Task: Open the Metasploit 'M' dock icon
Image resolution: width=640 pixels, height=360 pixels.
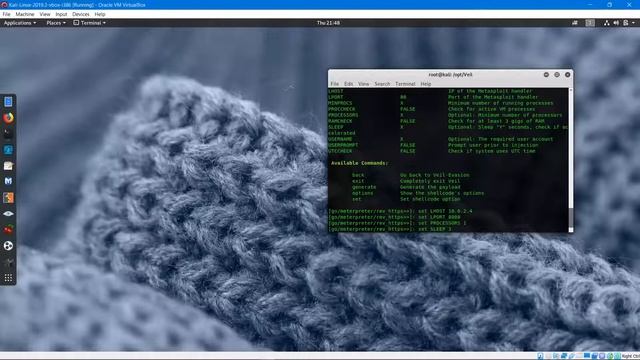Action: point(8,181)
